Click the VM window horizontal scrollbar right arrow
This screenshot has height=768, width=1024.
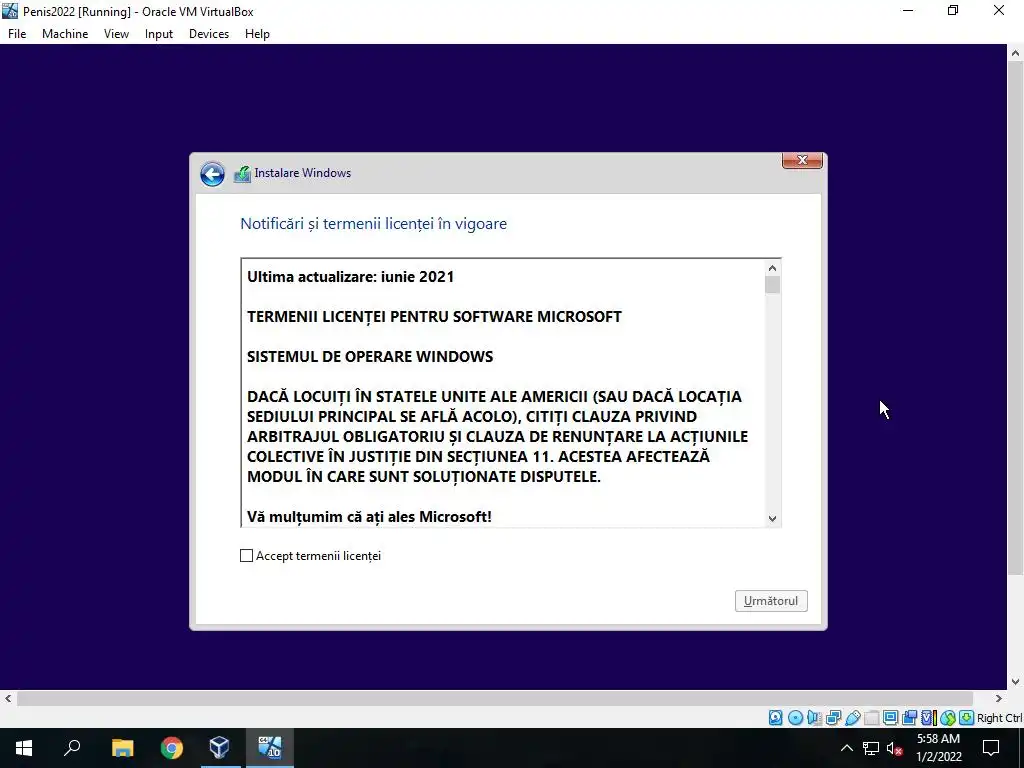point(999,698)
